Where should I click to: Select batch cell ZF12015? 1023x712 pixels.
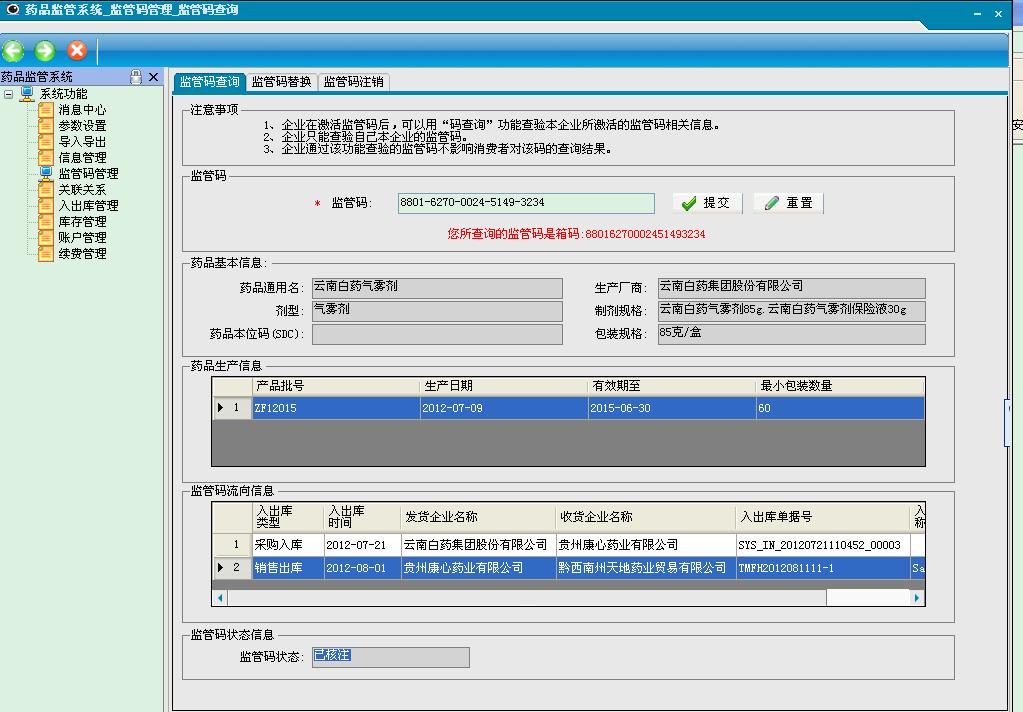335,408
